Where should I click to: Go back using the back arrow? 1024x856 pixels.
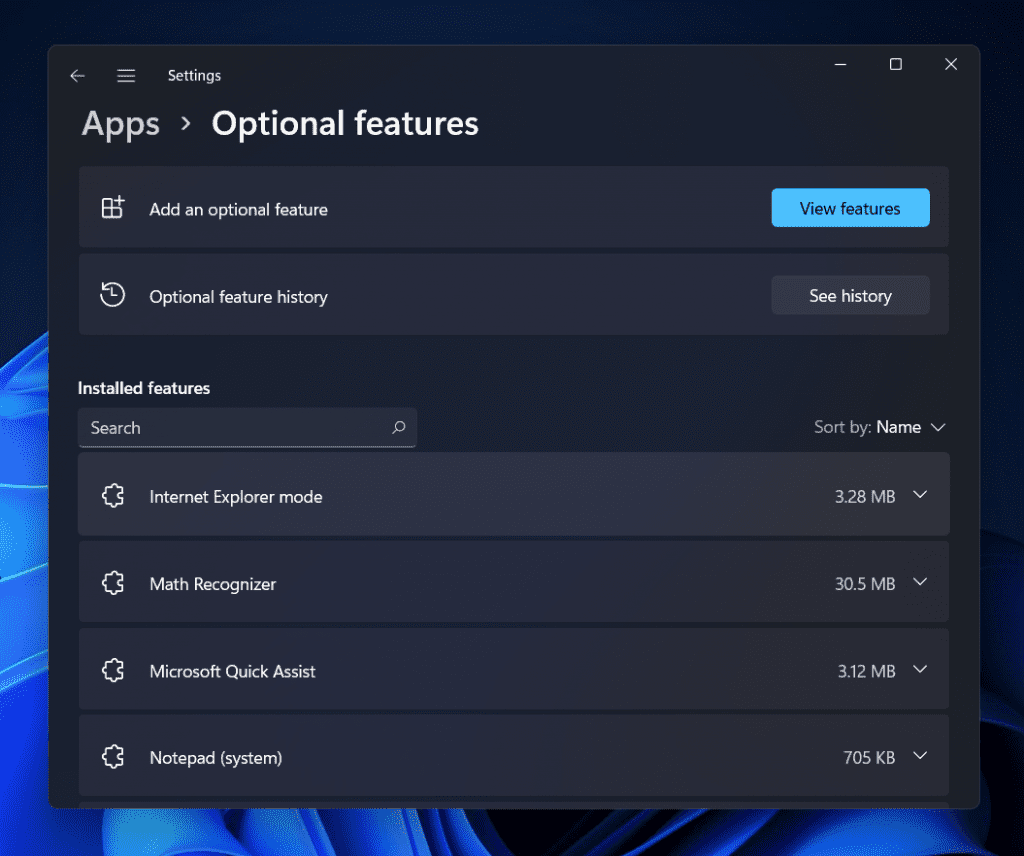(77, 76)
